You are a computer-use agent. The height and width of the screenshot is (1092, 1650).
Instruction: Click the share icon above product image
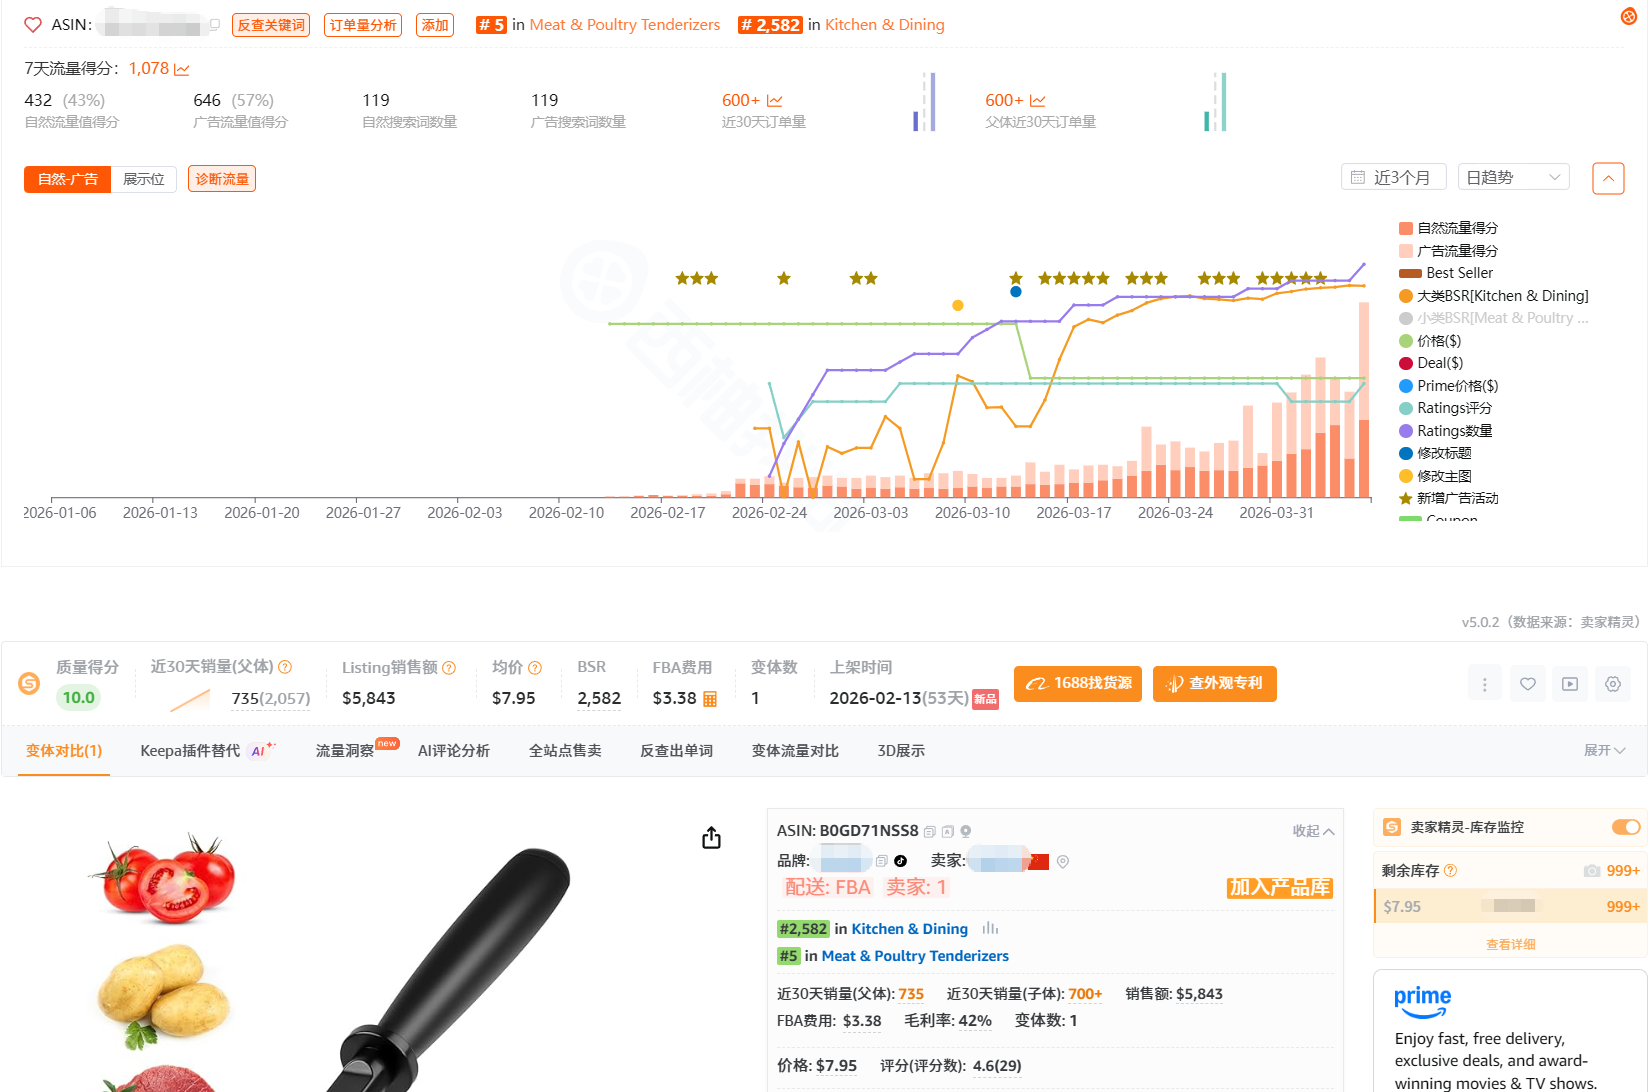[711, 838]
